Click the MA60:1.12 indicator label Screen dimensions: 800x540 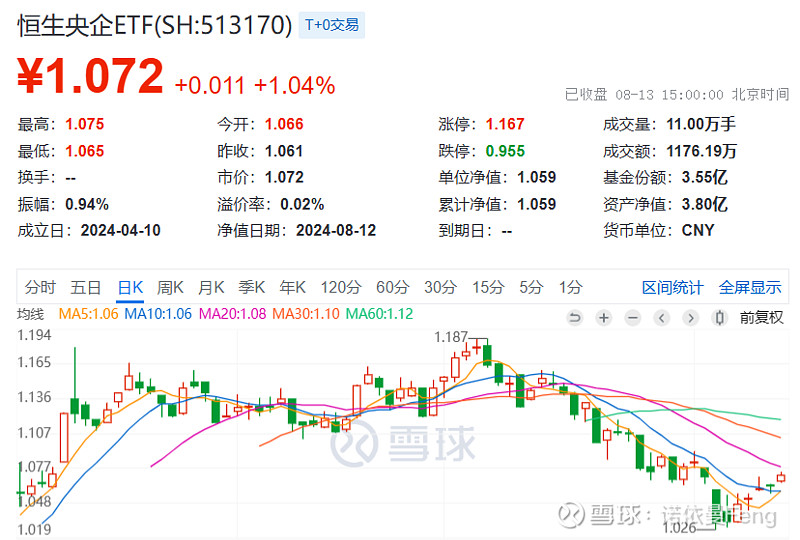tap(380, 314)
